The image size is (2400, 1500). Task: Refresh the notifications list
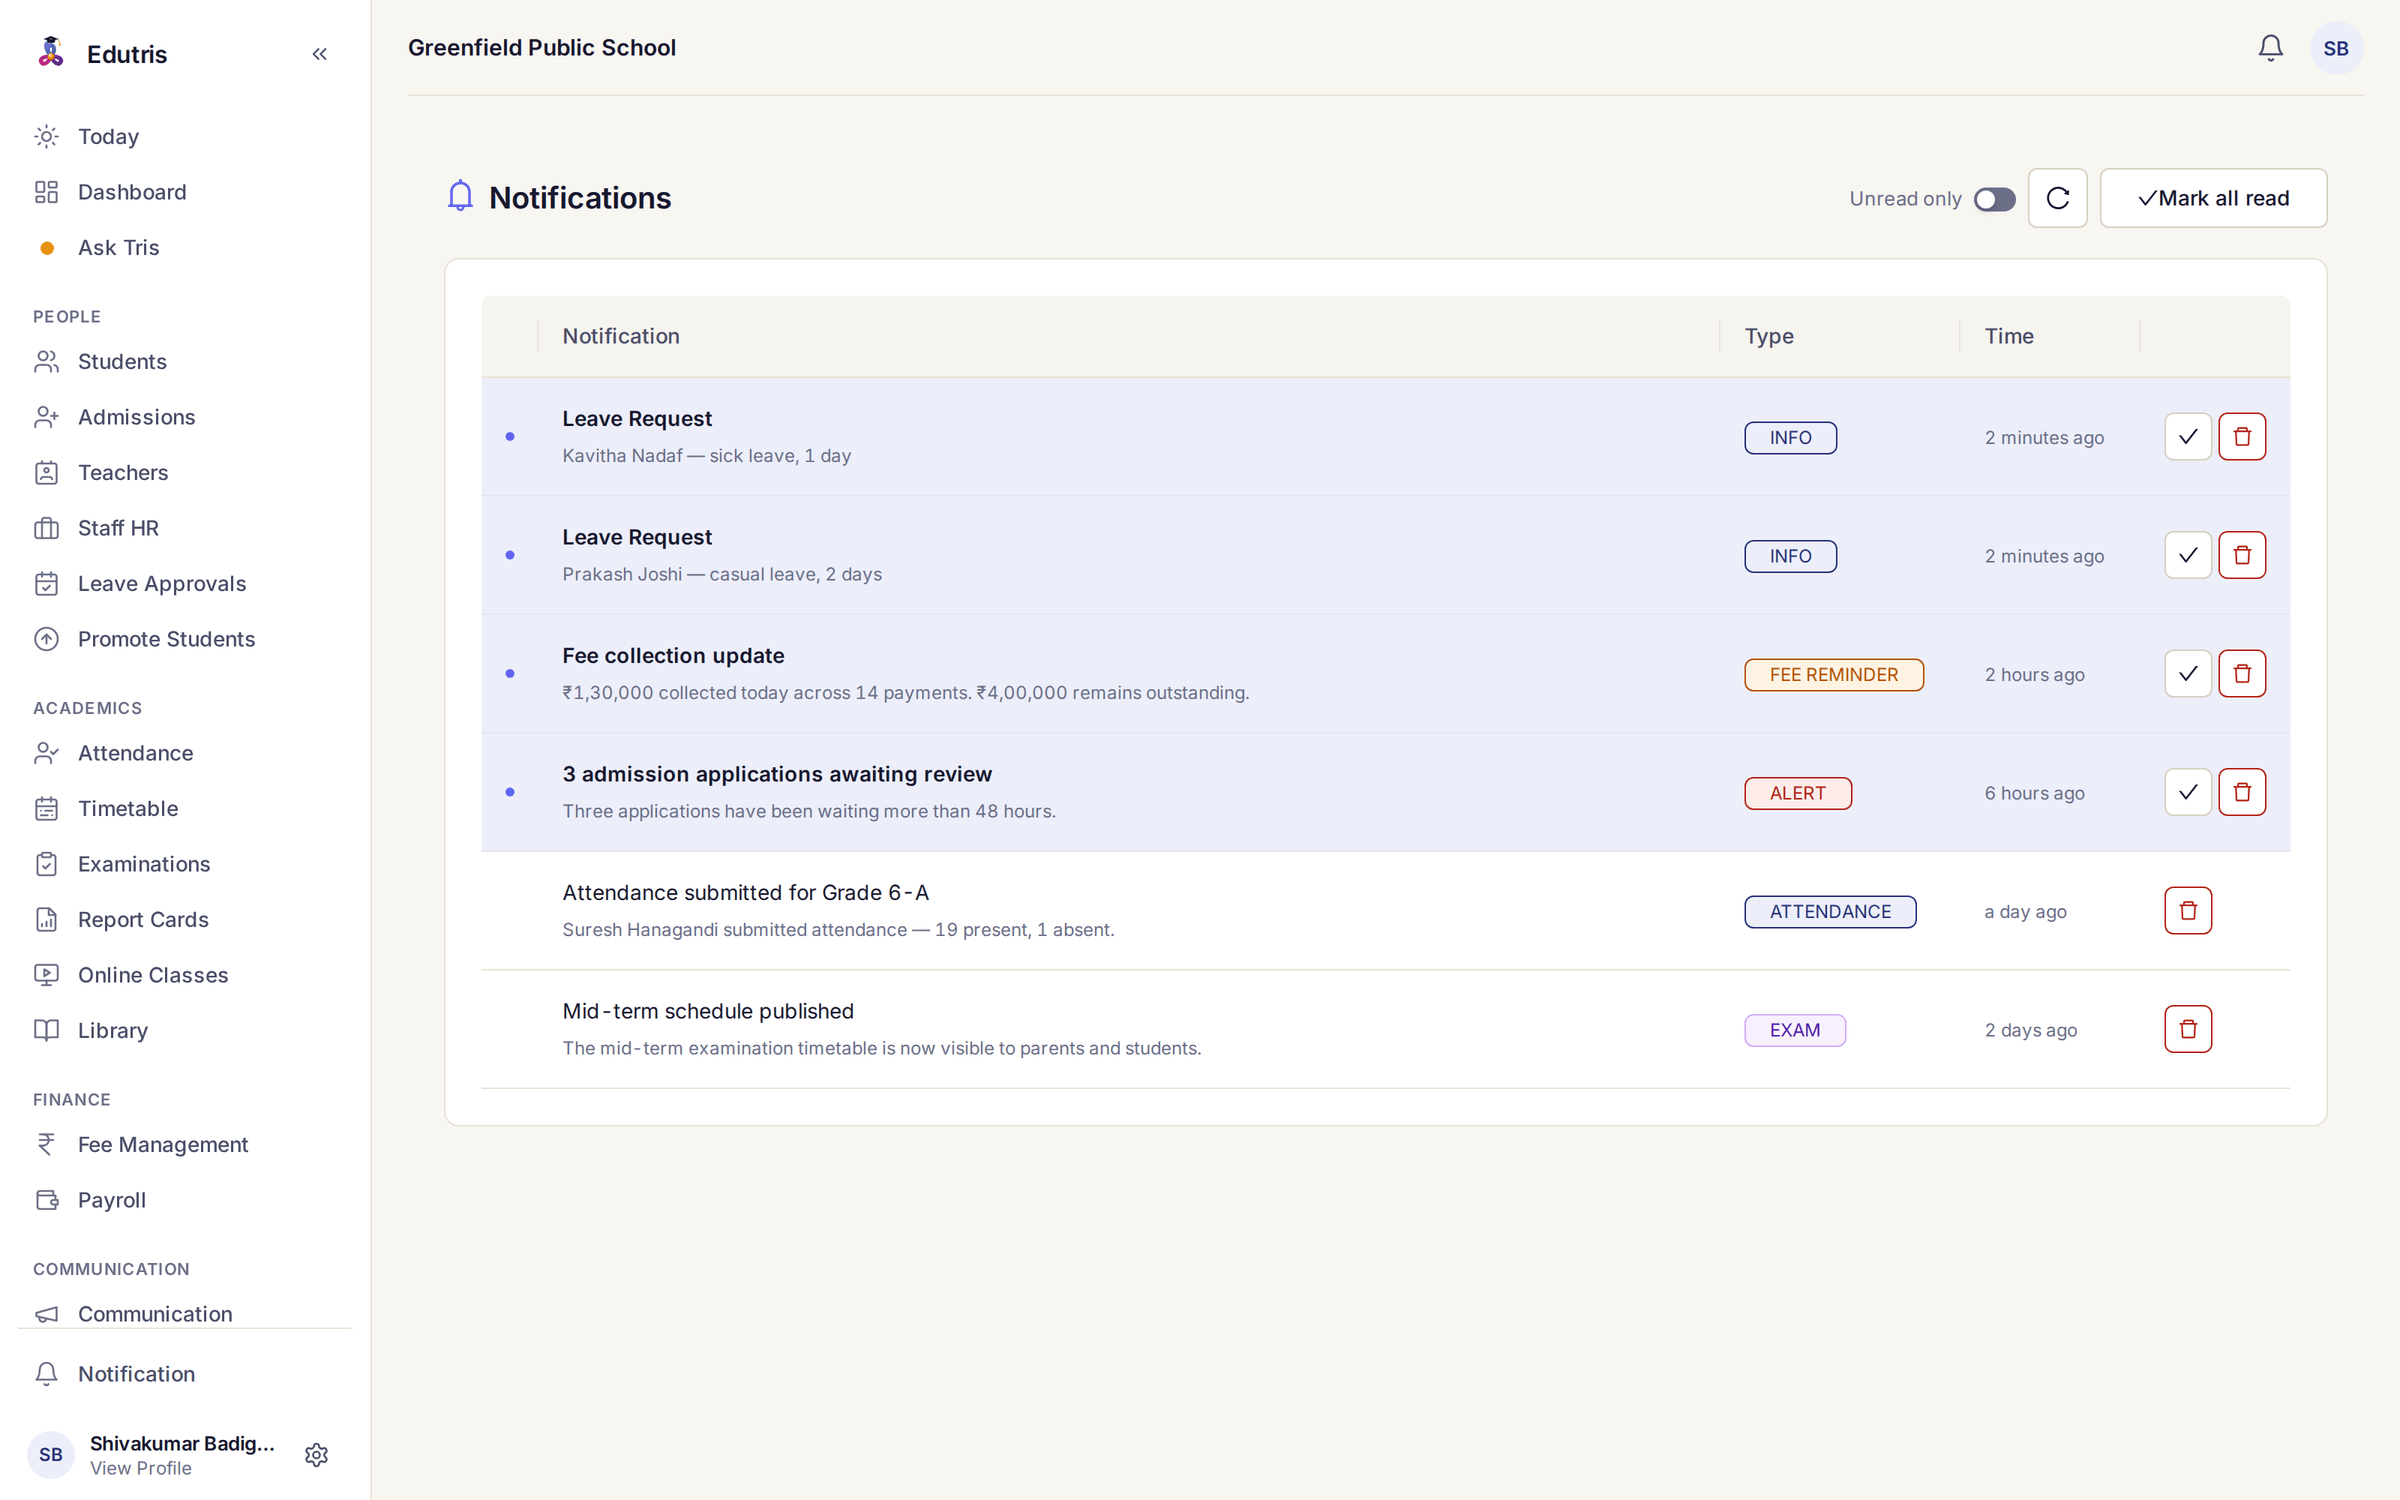click(x=2057, y=198)
